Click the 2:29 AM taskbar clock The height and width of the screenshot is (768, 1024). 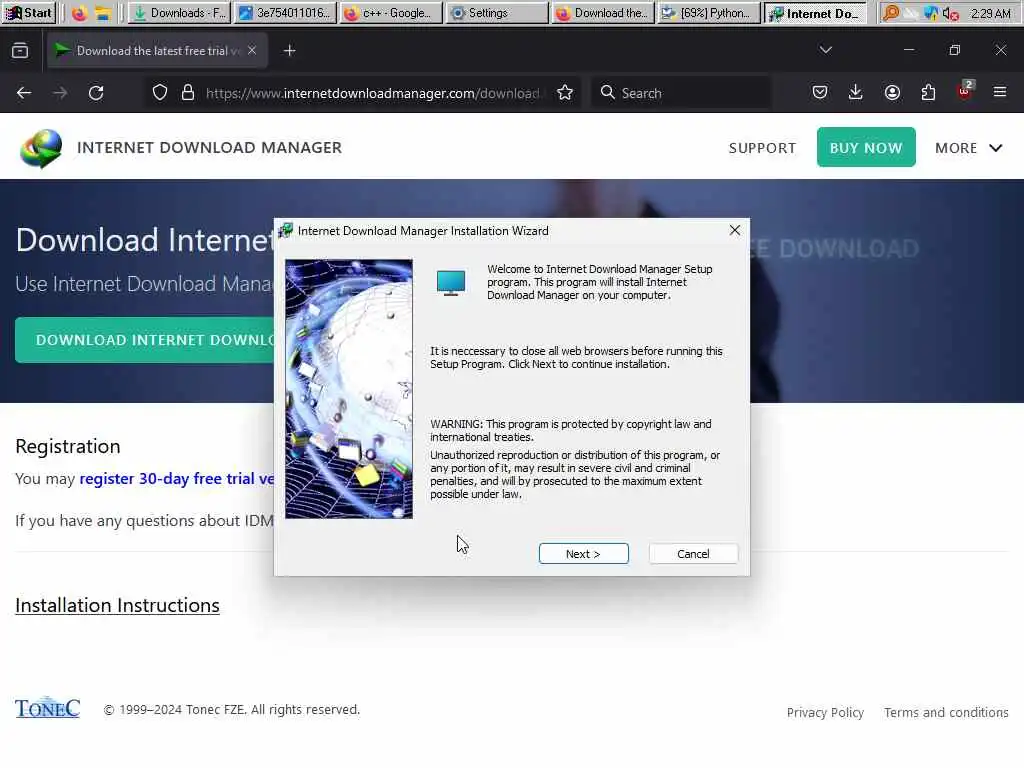[991, 13]
